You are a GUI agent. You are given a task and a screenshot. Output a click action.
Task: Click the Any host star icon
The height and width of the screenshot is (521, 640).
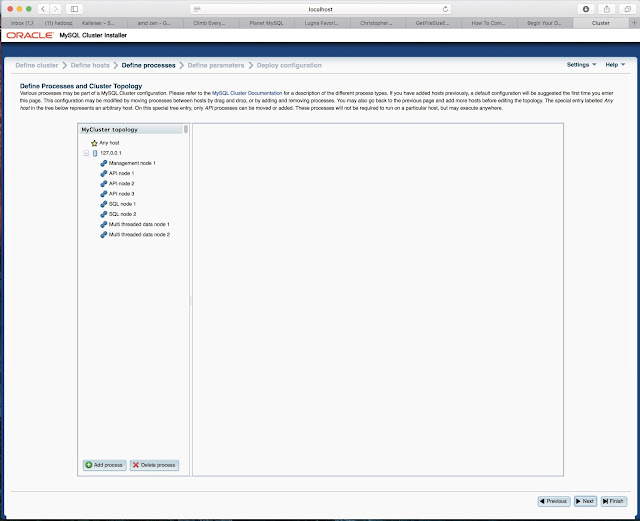(94, 143)
